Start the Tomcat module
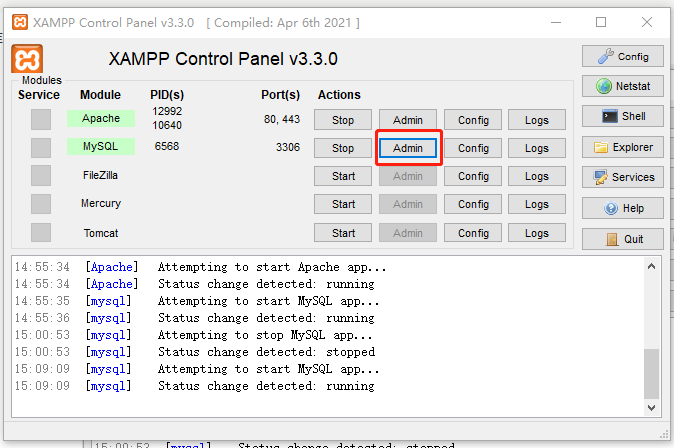Image resolution: width=674 pixels, height=448 pixels. pyautogui.click(x=343, y=233)
